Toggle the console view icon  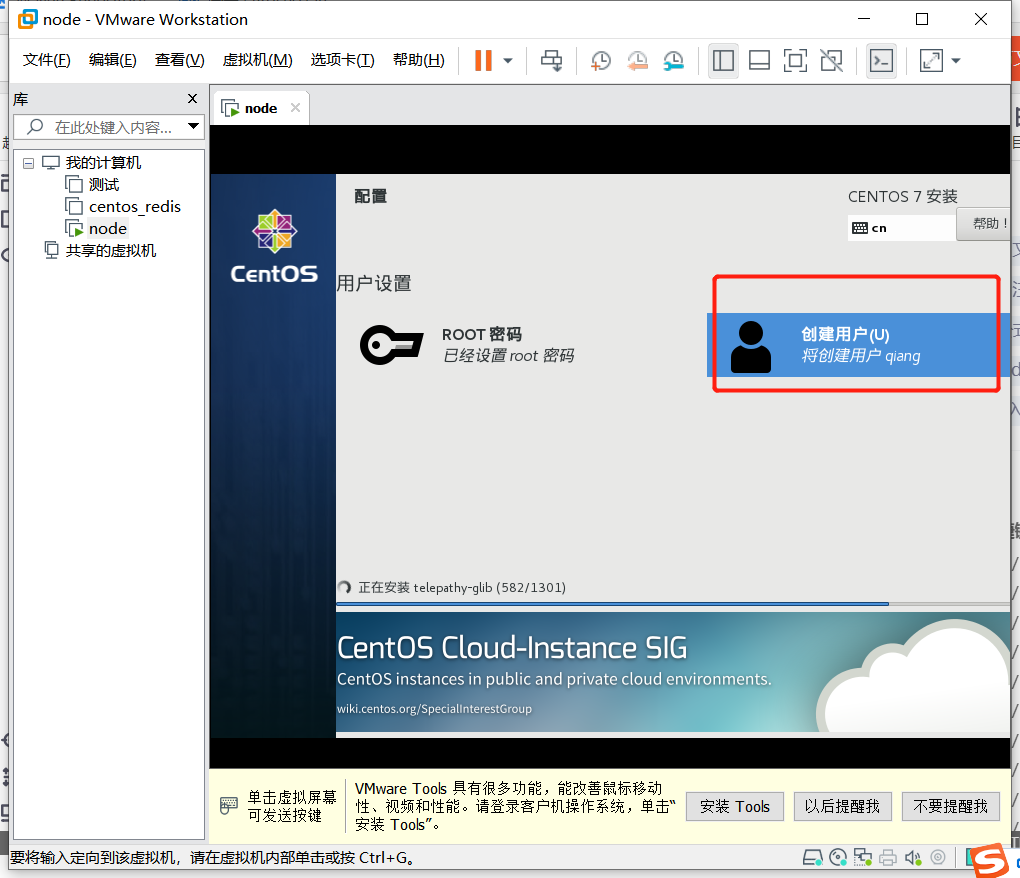tap(881, 61)
